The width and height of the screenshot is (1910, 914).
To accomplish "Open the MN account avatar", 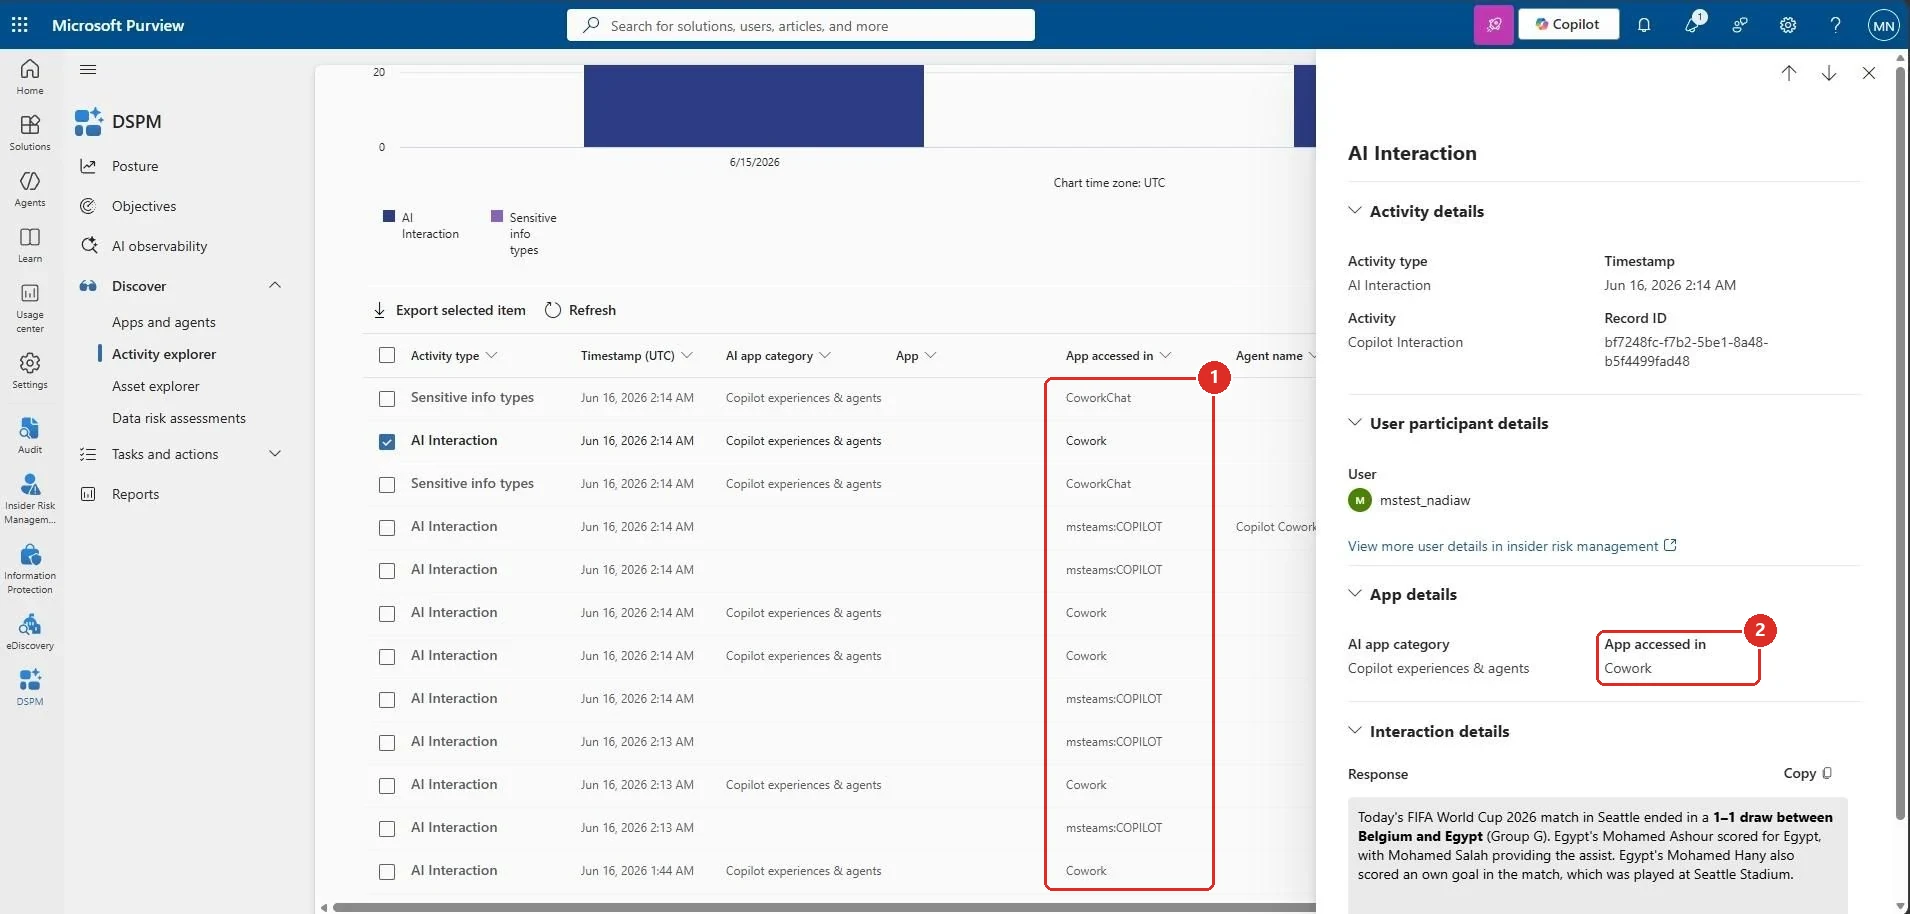I will (x=1884, y=25).
